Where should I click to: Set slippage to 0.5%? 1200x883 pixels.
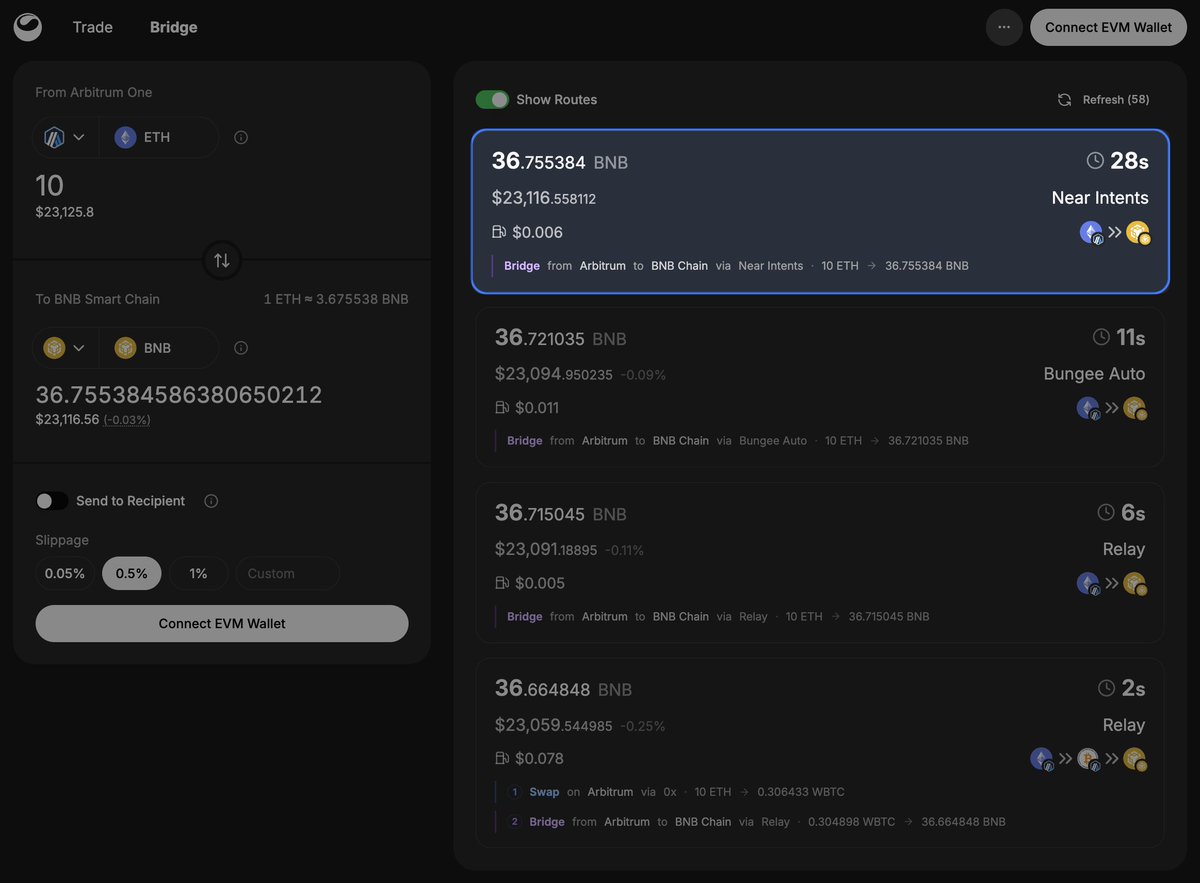pos(132,573)
